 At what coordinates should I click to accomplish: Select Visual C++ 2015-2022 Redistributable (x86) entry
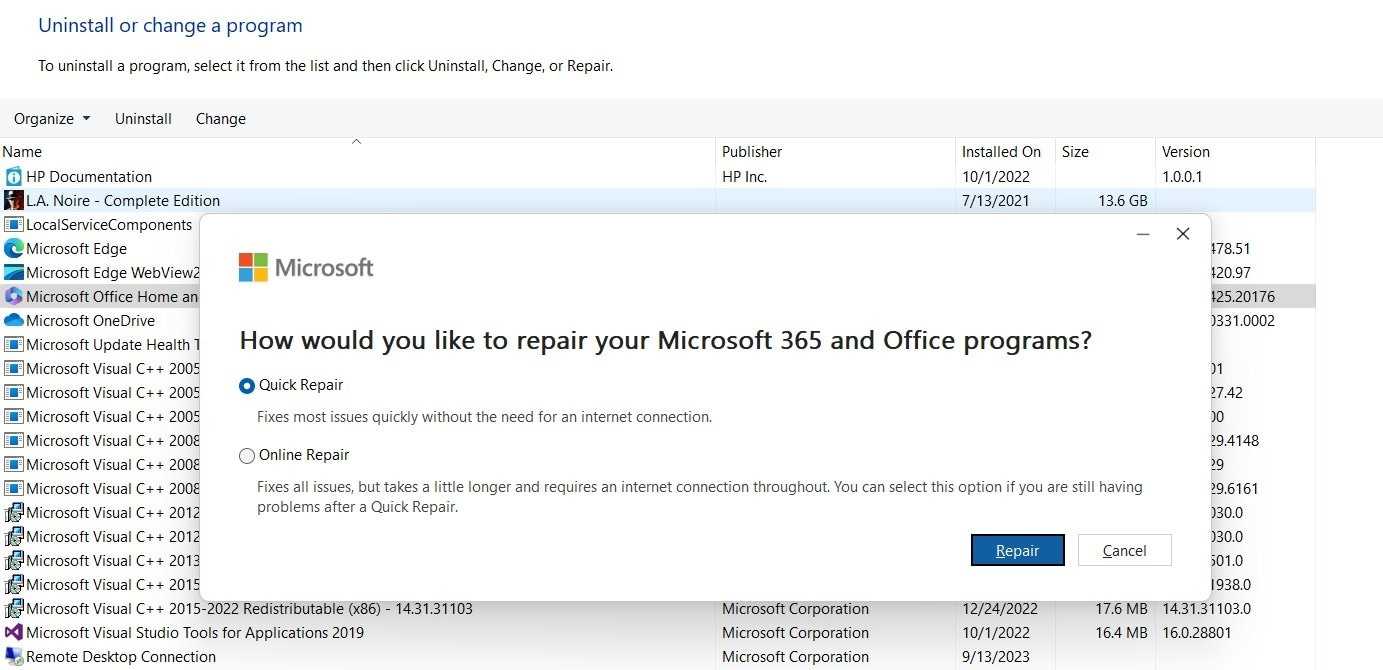249,609
